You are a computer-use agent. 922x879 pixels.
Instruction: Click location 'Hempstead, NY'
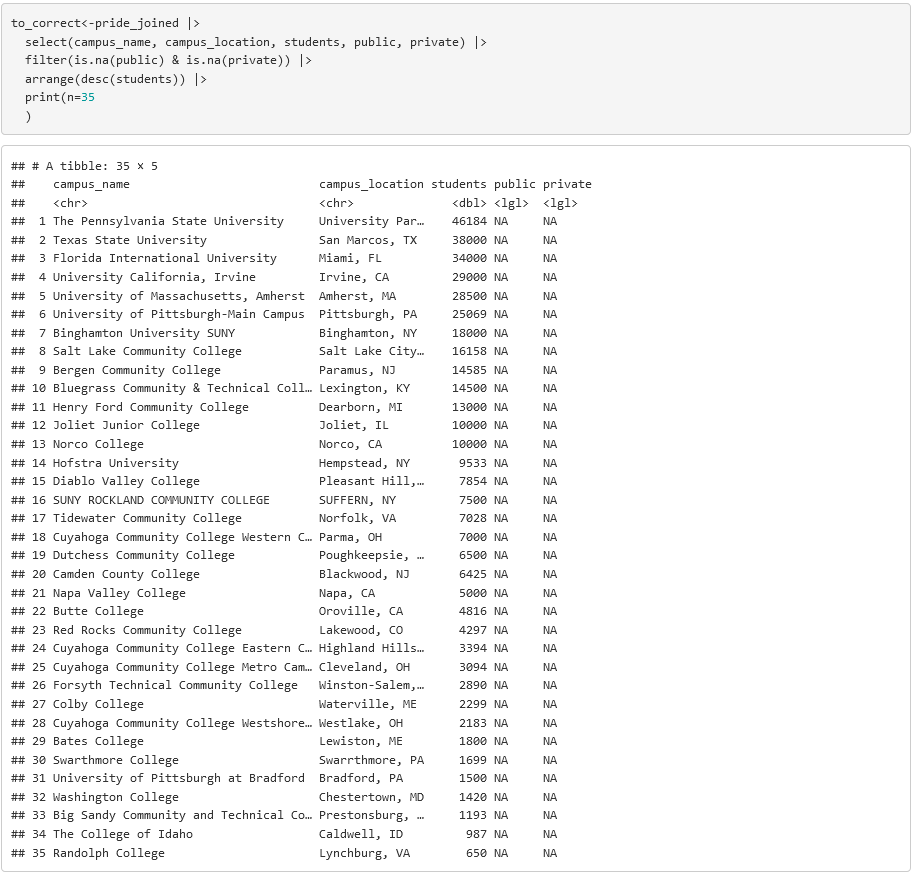(x=364, y=463)
